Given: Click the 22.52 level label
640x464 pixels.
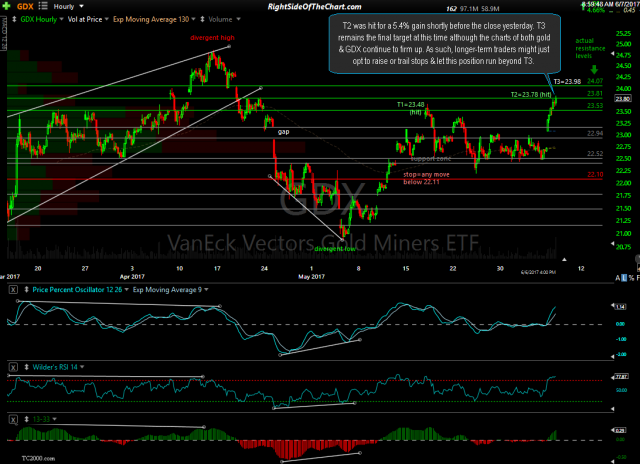Looking at the screenshot, I should pos(595,153).
